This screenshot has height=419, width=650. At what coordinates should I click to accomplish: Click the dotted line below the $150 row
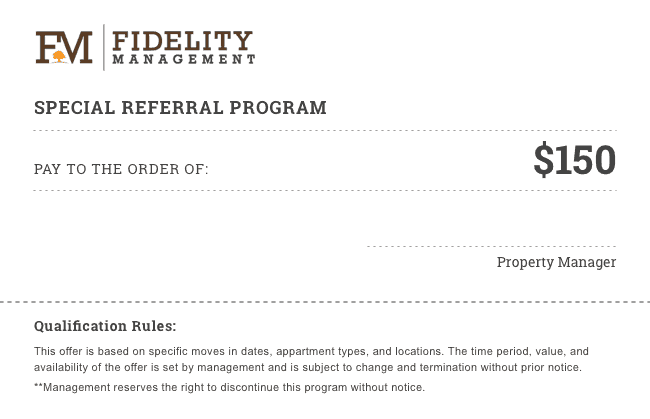(x=325, y=191)
